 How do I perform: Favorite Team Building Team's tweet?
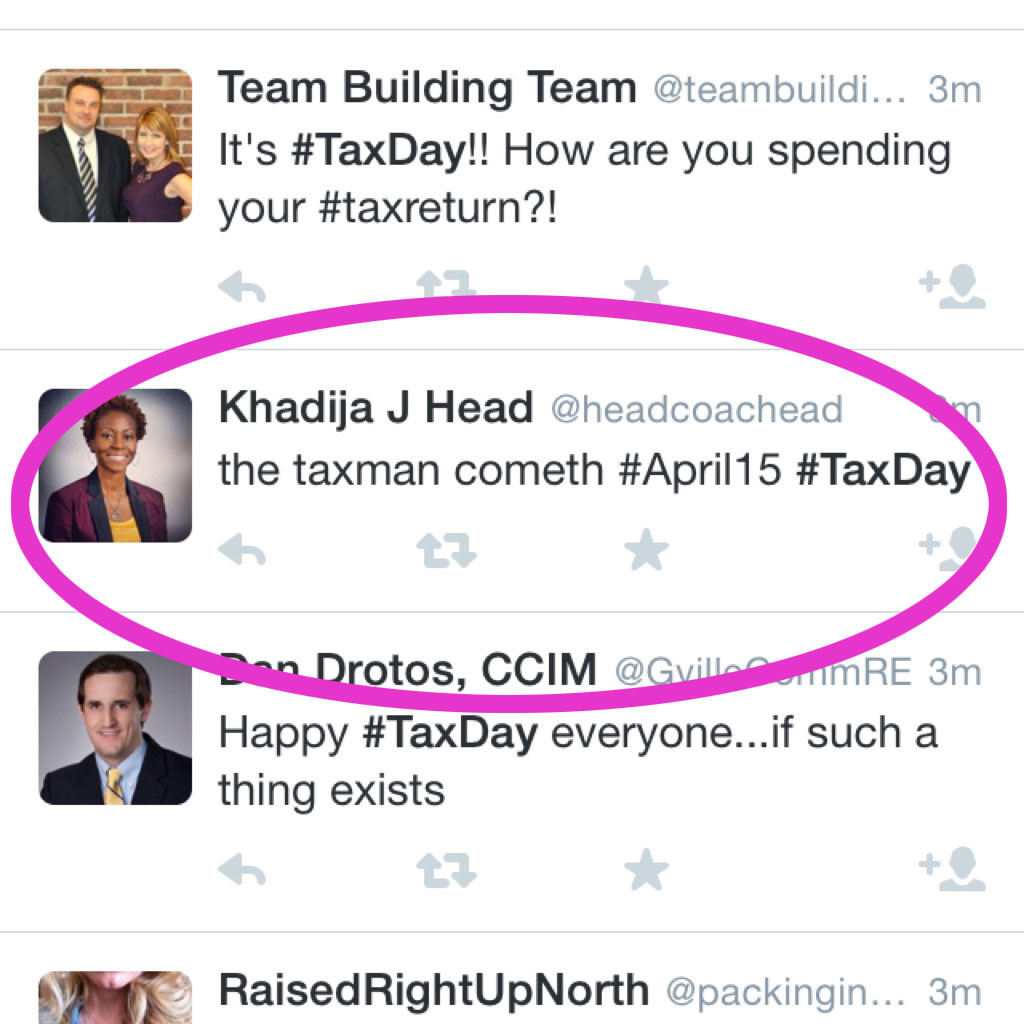(x=646, y=285)
